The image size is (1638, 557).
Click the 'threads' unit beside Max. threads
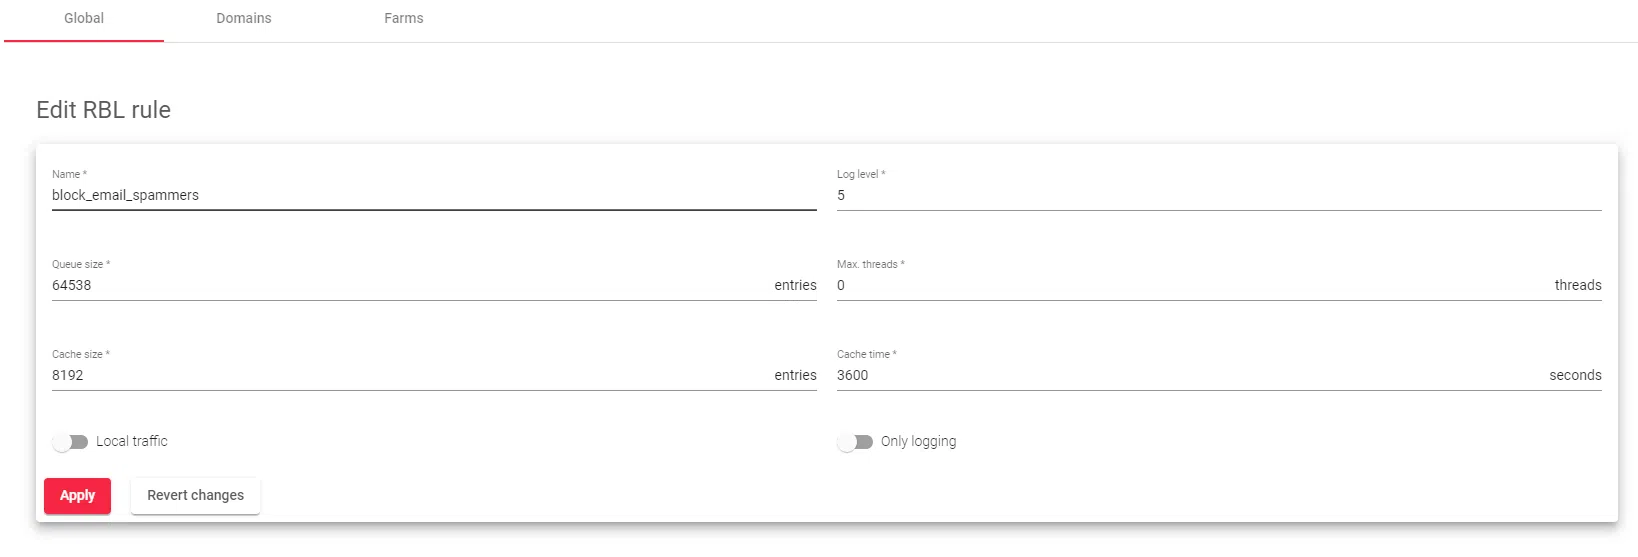pyautogui.click(x=1577, y=285)
